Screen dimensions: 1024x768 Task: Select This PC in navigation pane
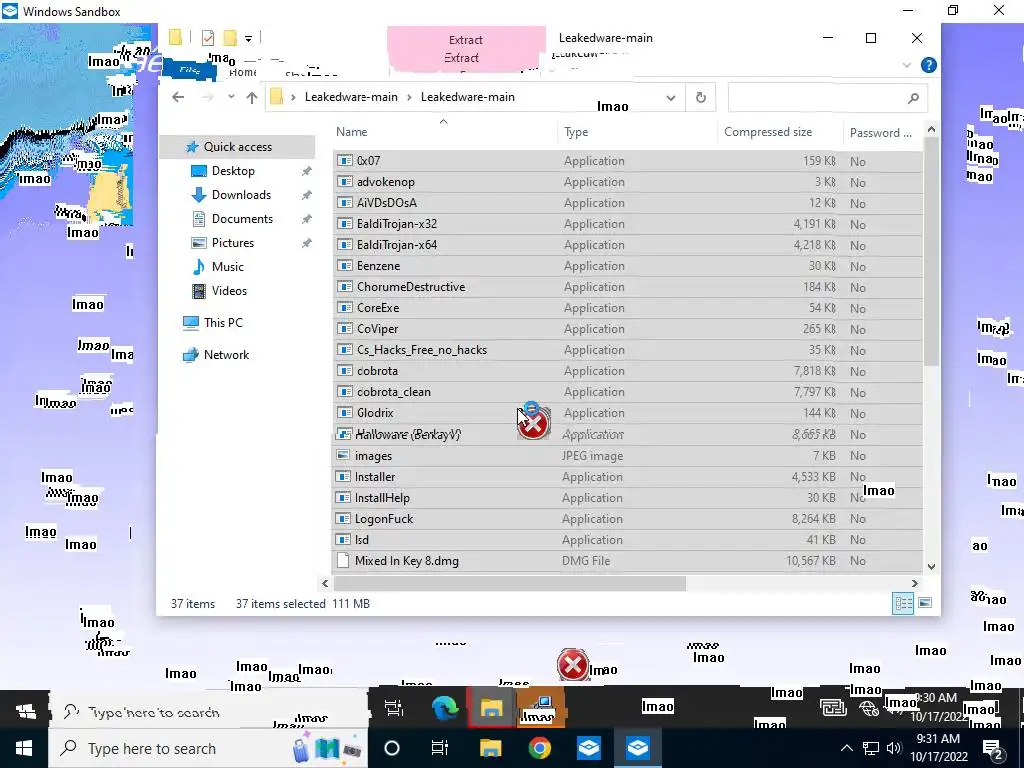[x=223, y=323]
